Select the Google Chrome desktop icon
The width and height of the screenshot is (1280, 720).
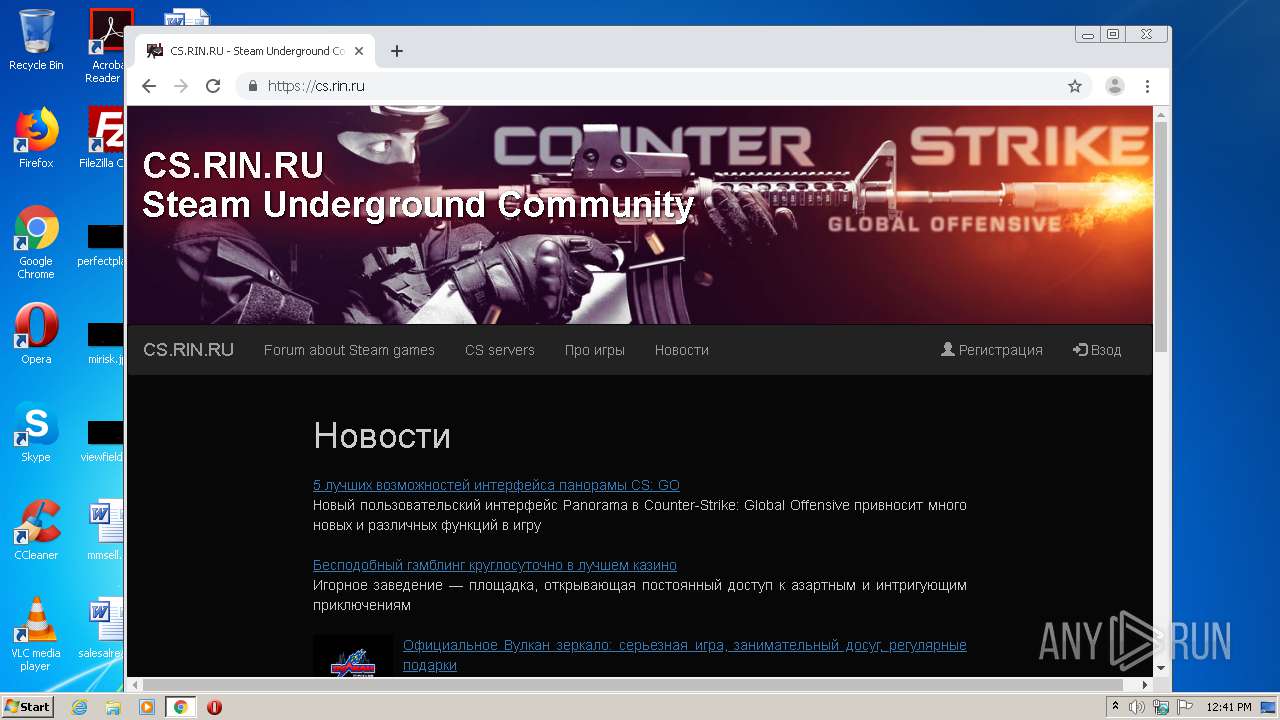pos(36,242)
